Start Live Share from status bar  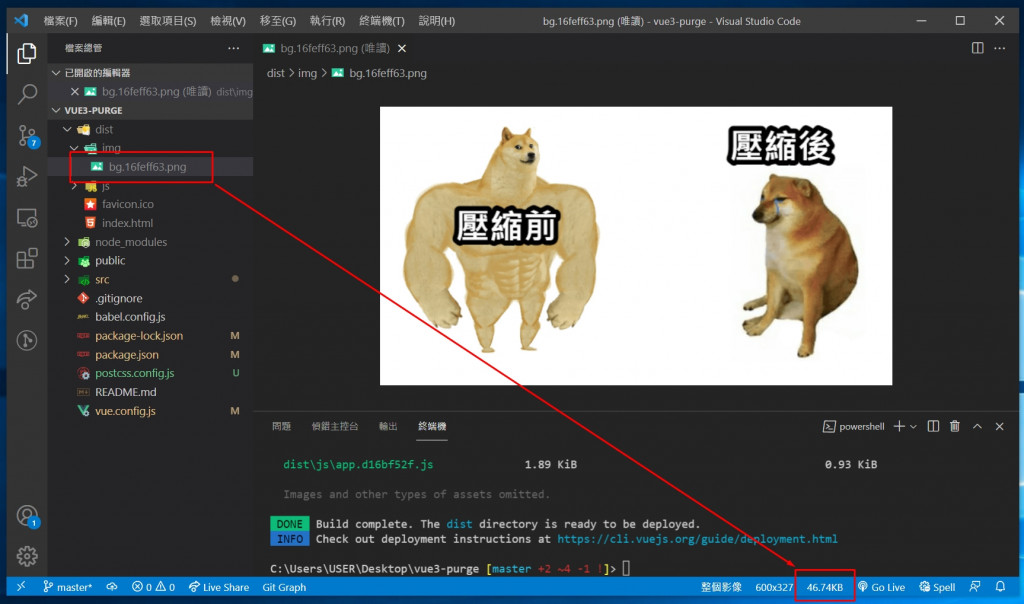pos(219,587)
